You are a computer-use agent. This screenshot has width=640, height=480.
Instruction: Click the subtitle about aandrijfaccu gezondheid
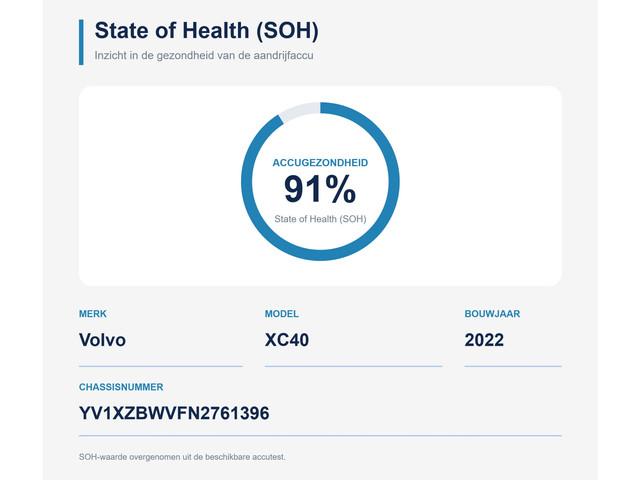pyautogui.click(x=204, y=56)
